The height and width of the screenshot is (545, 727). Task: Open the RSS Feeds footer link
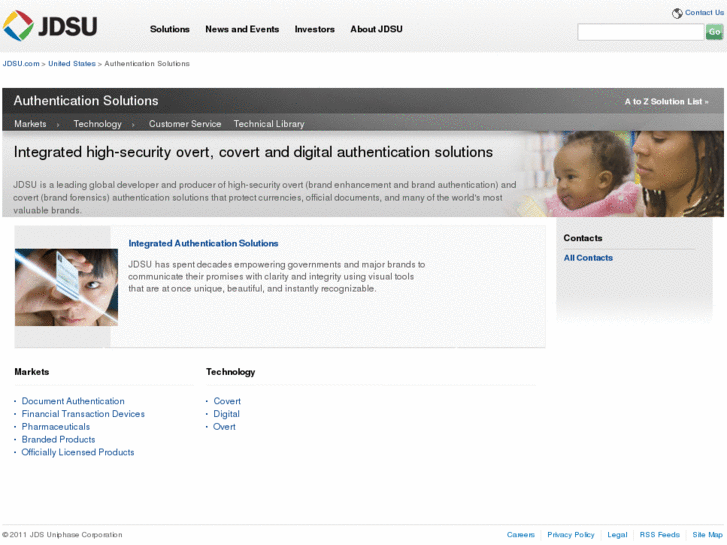click(x=659, y=535)
